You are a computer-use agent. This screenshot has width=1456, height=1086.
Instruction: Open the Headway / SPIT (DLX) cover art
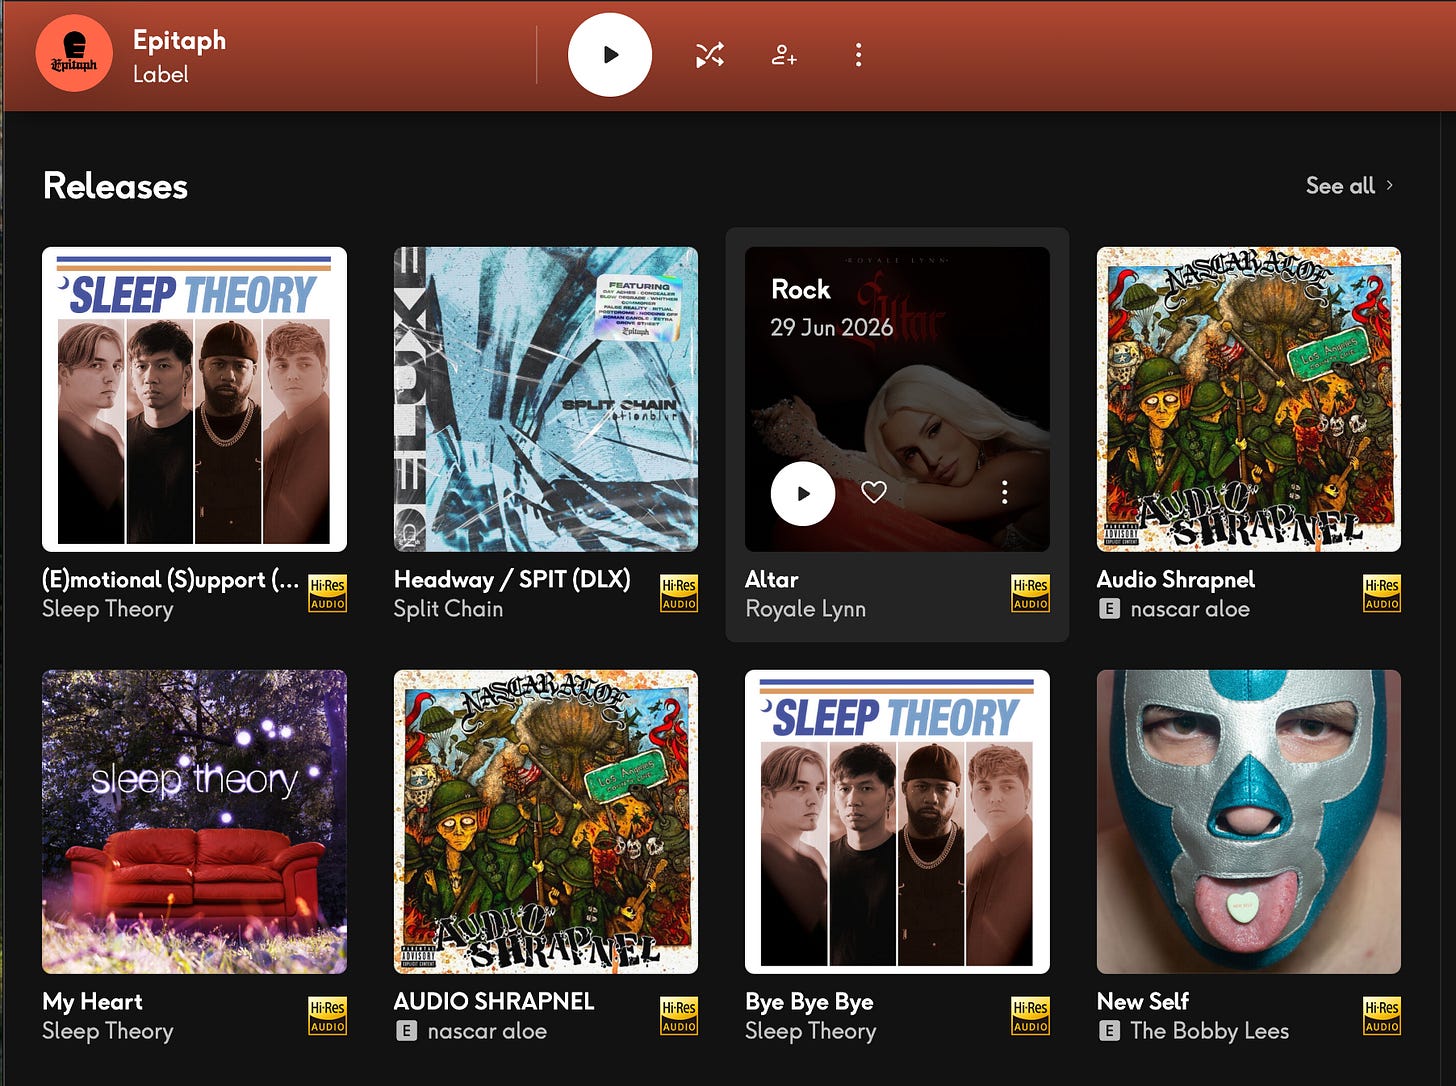click(x=546, y=399)
